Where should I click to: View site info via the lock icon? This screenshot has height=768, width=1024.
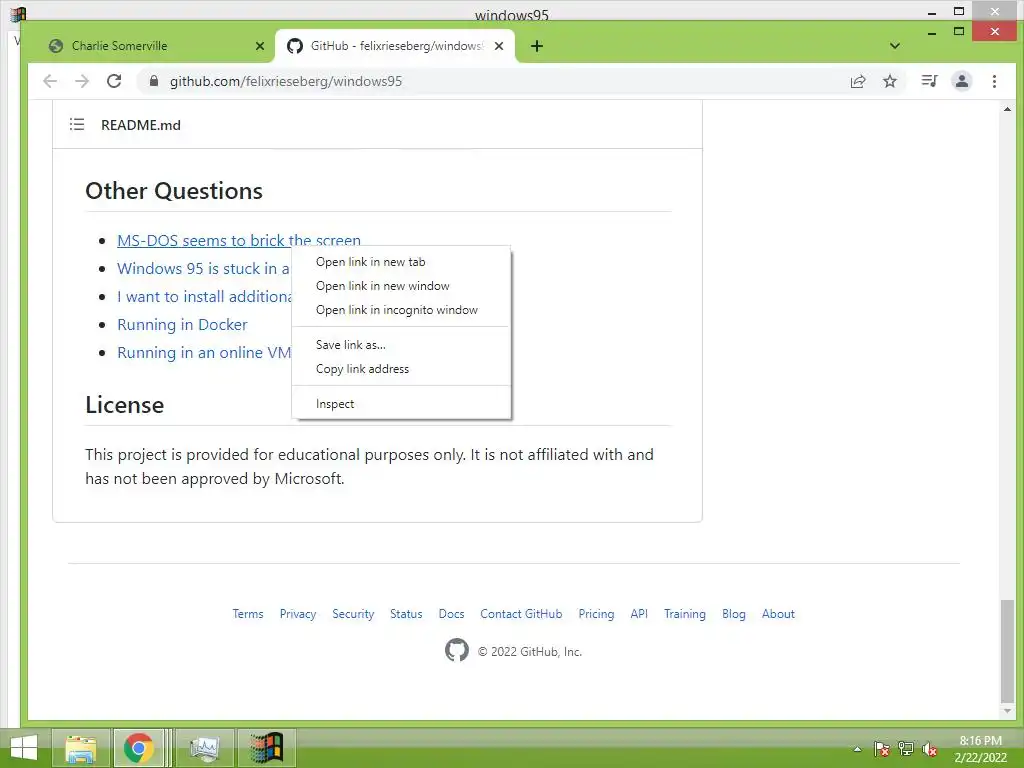pos(154,81)
